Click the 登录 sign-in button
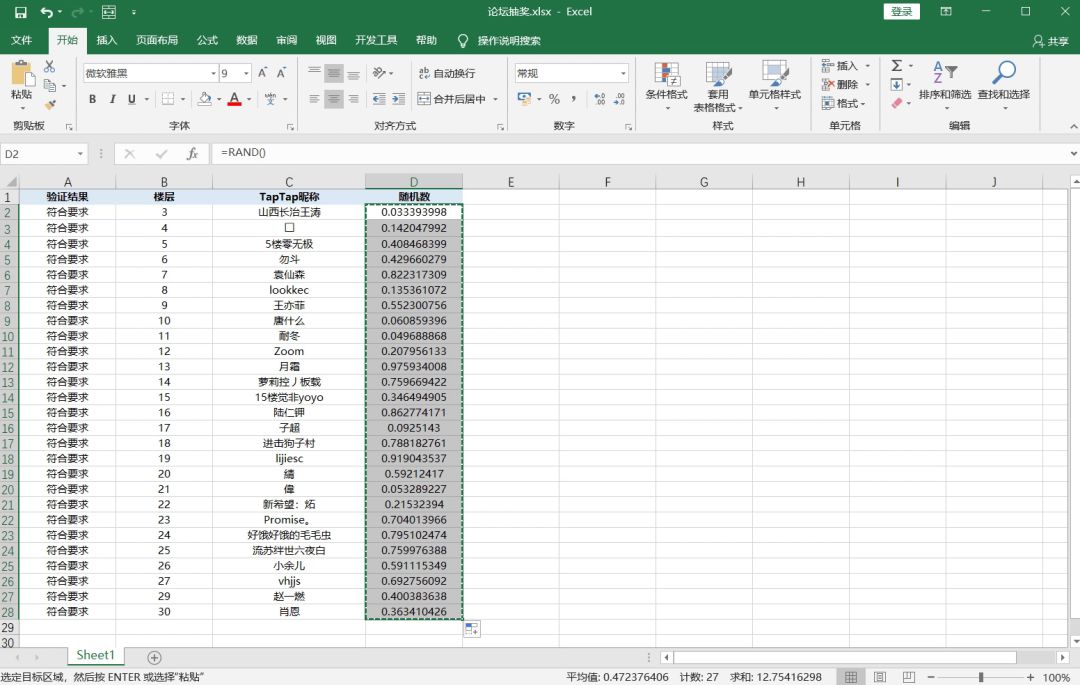 [x=902, y=12]
